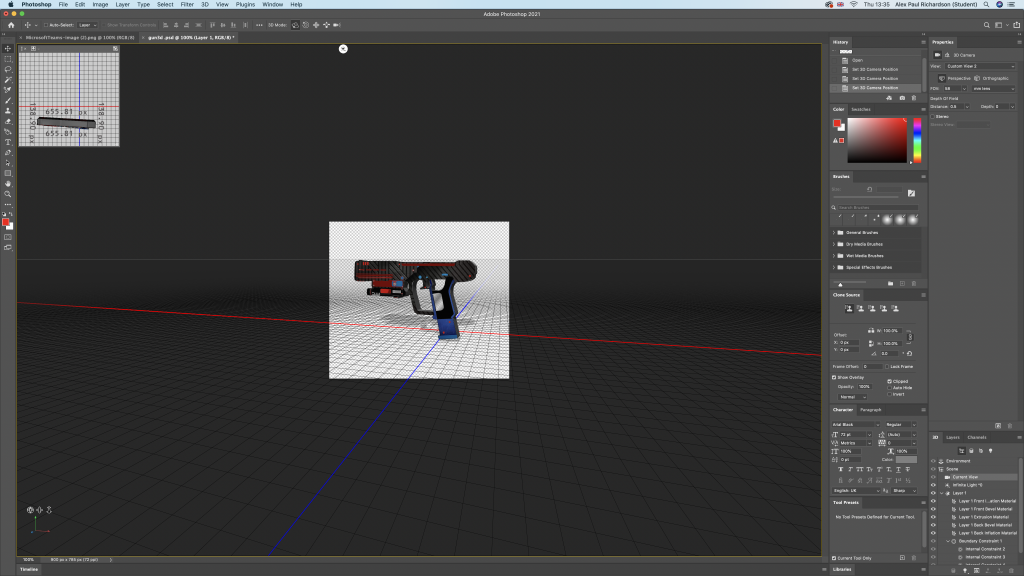Open the Libraries panel
1024x576 pixels.
point(842,569)
